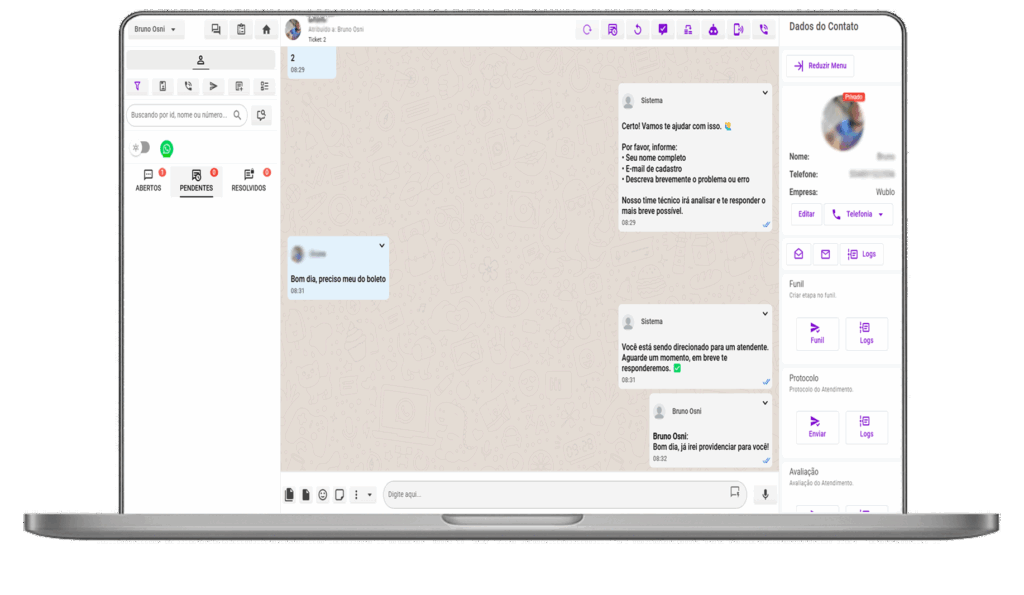Screen dimensions: 1024x595
Task: Click the microphone icon to record audio
Action: pos(765,494)
